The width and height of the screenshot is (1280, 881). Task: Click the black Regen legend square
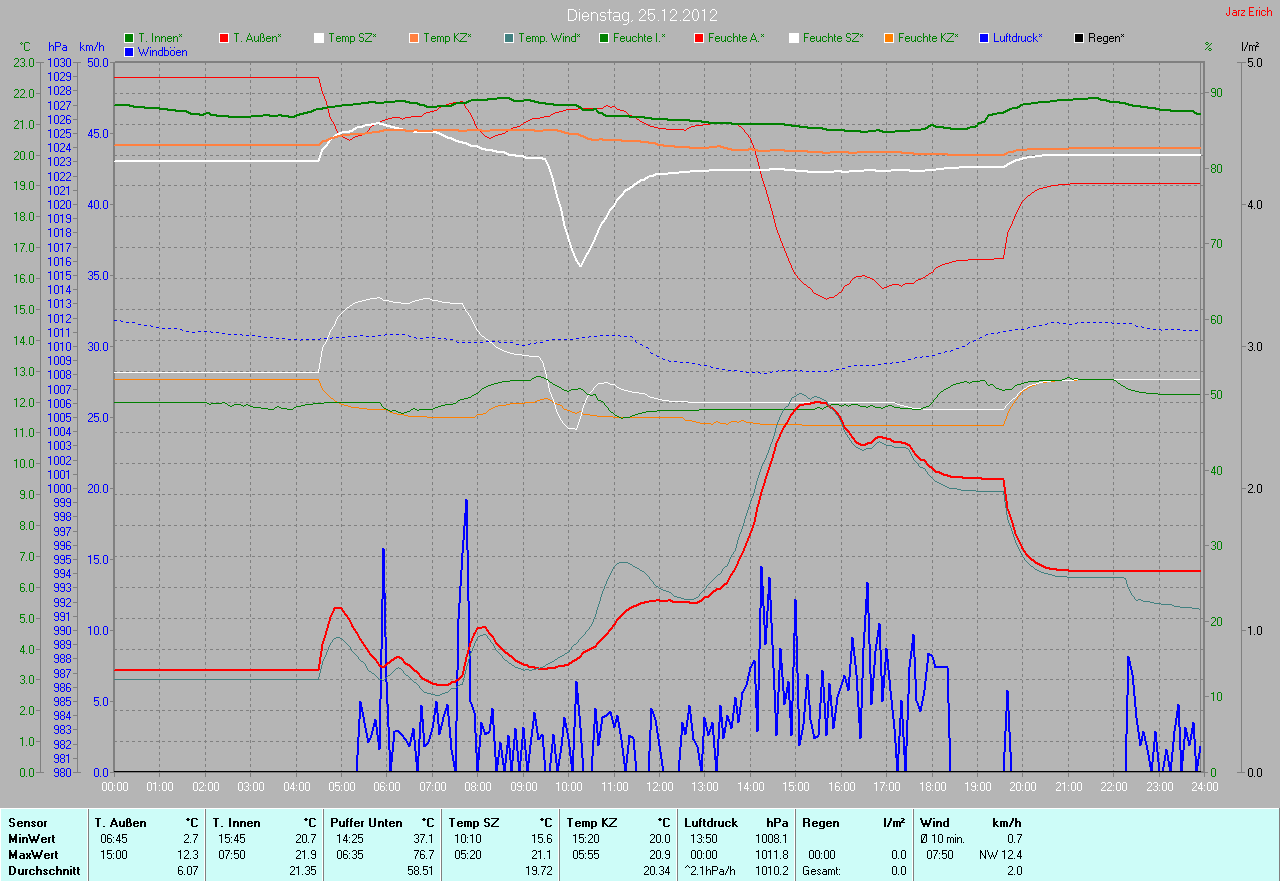[1079, 38]
